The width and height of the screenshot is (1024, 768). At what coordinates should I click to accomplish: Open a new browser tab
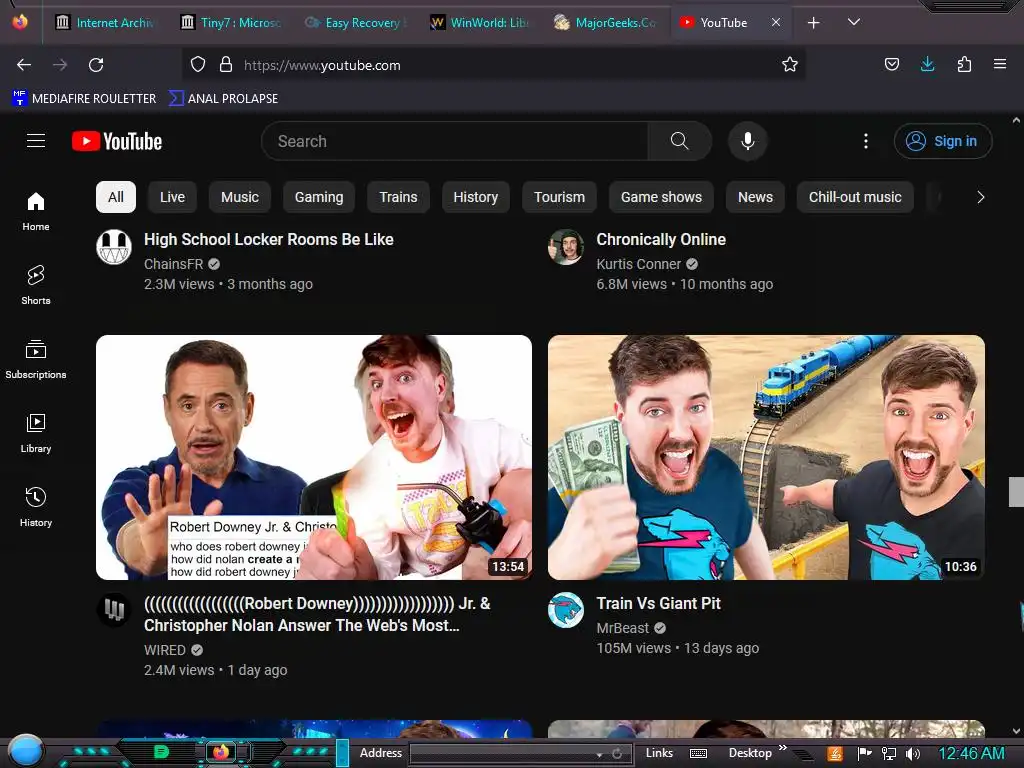(814, 23)
